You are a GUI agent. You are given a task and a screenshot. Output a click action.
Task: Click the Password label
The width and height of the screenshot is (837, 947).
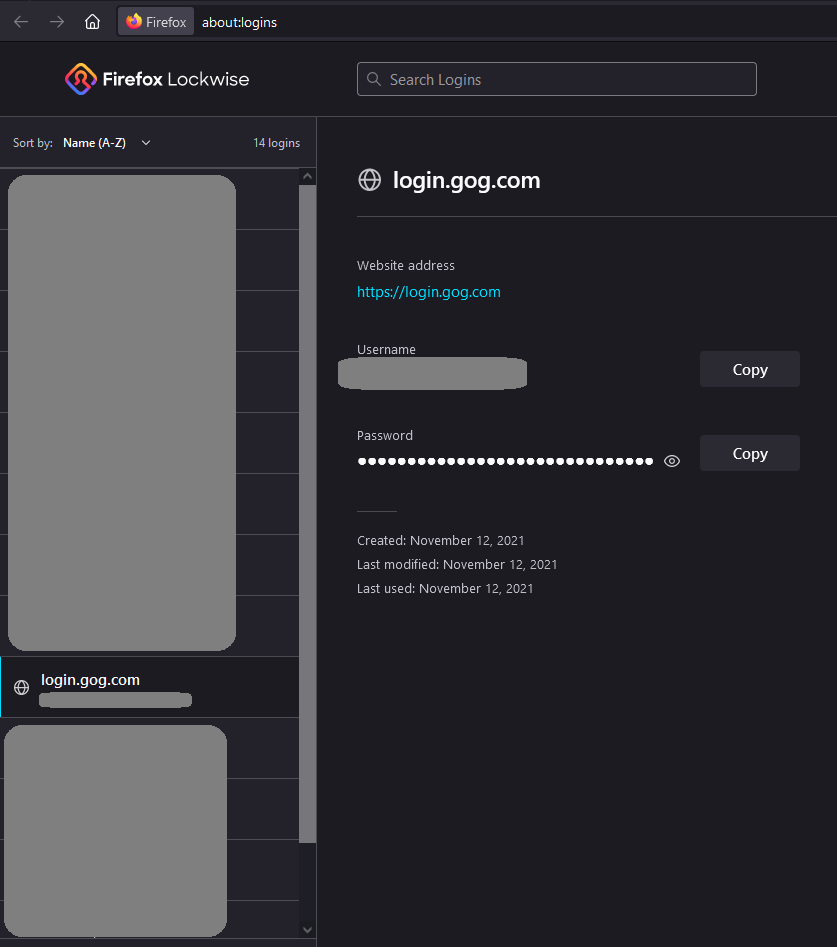click(x=385, y=435)
